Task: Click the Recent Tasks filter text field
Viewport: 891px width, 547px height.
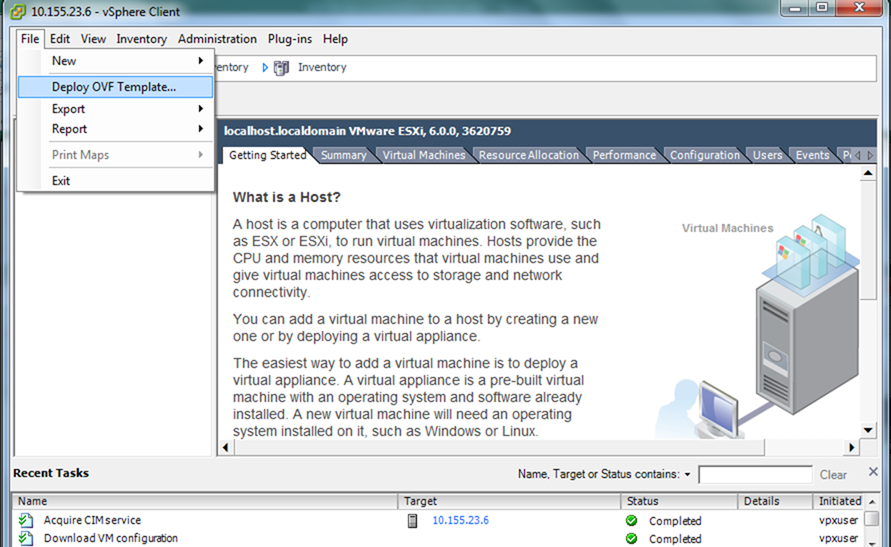Action: point(755,474)
